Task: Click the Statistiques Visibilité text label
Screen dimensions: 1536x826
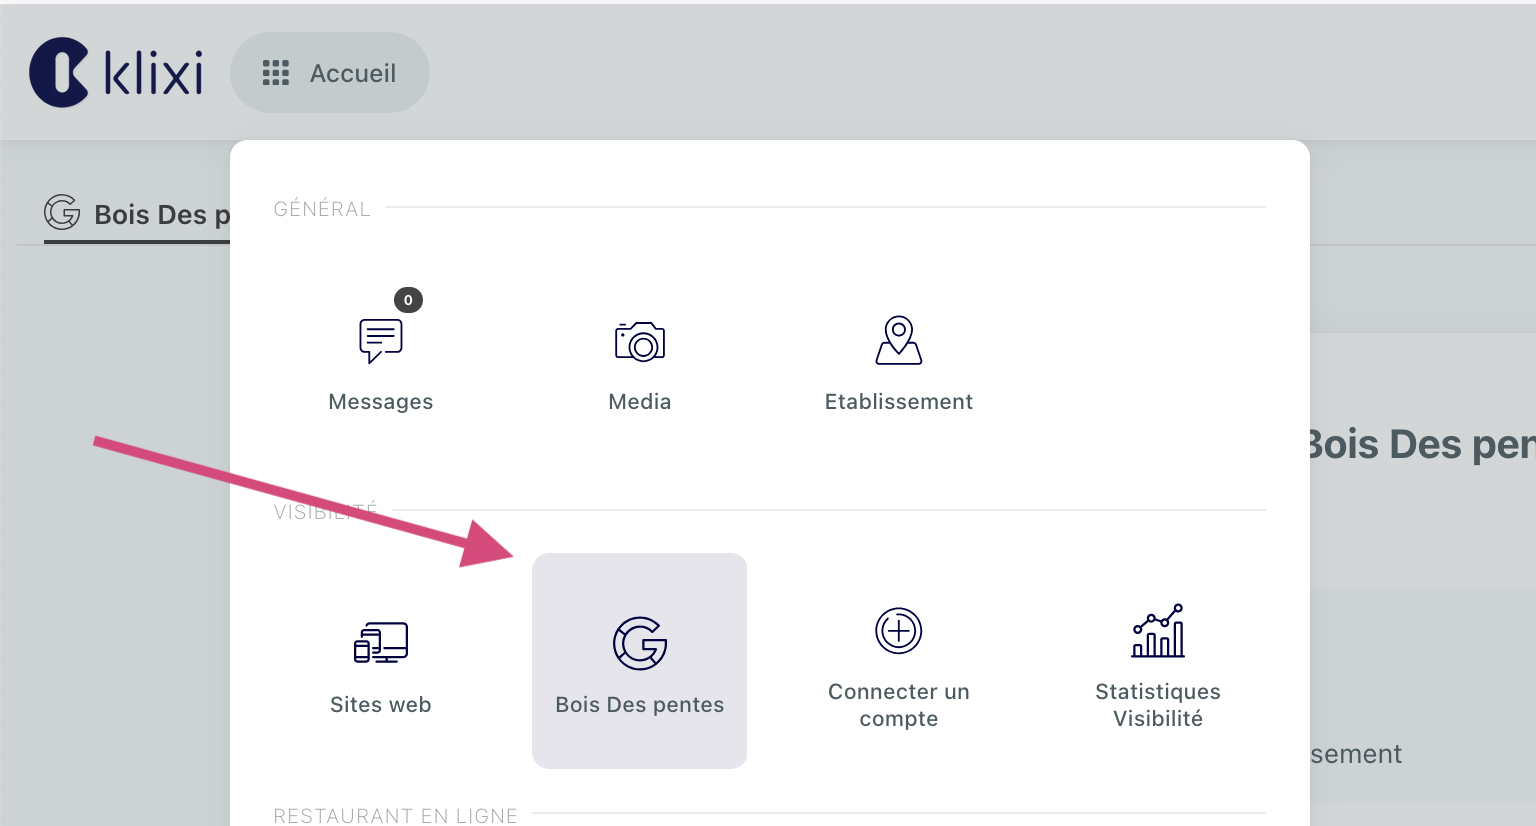Action: pos(1158,705)
